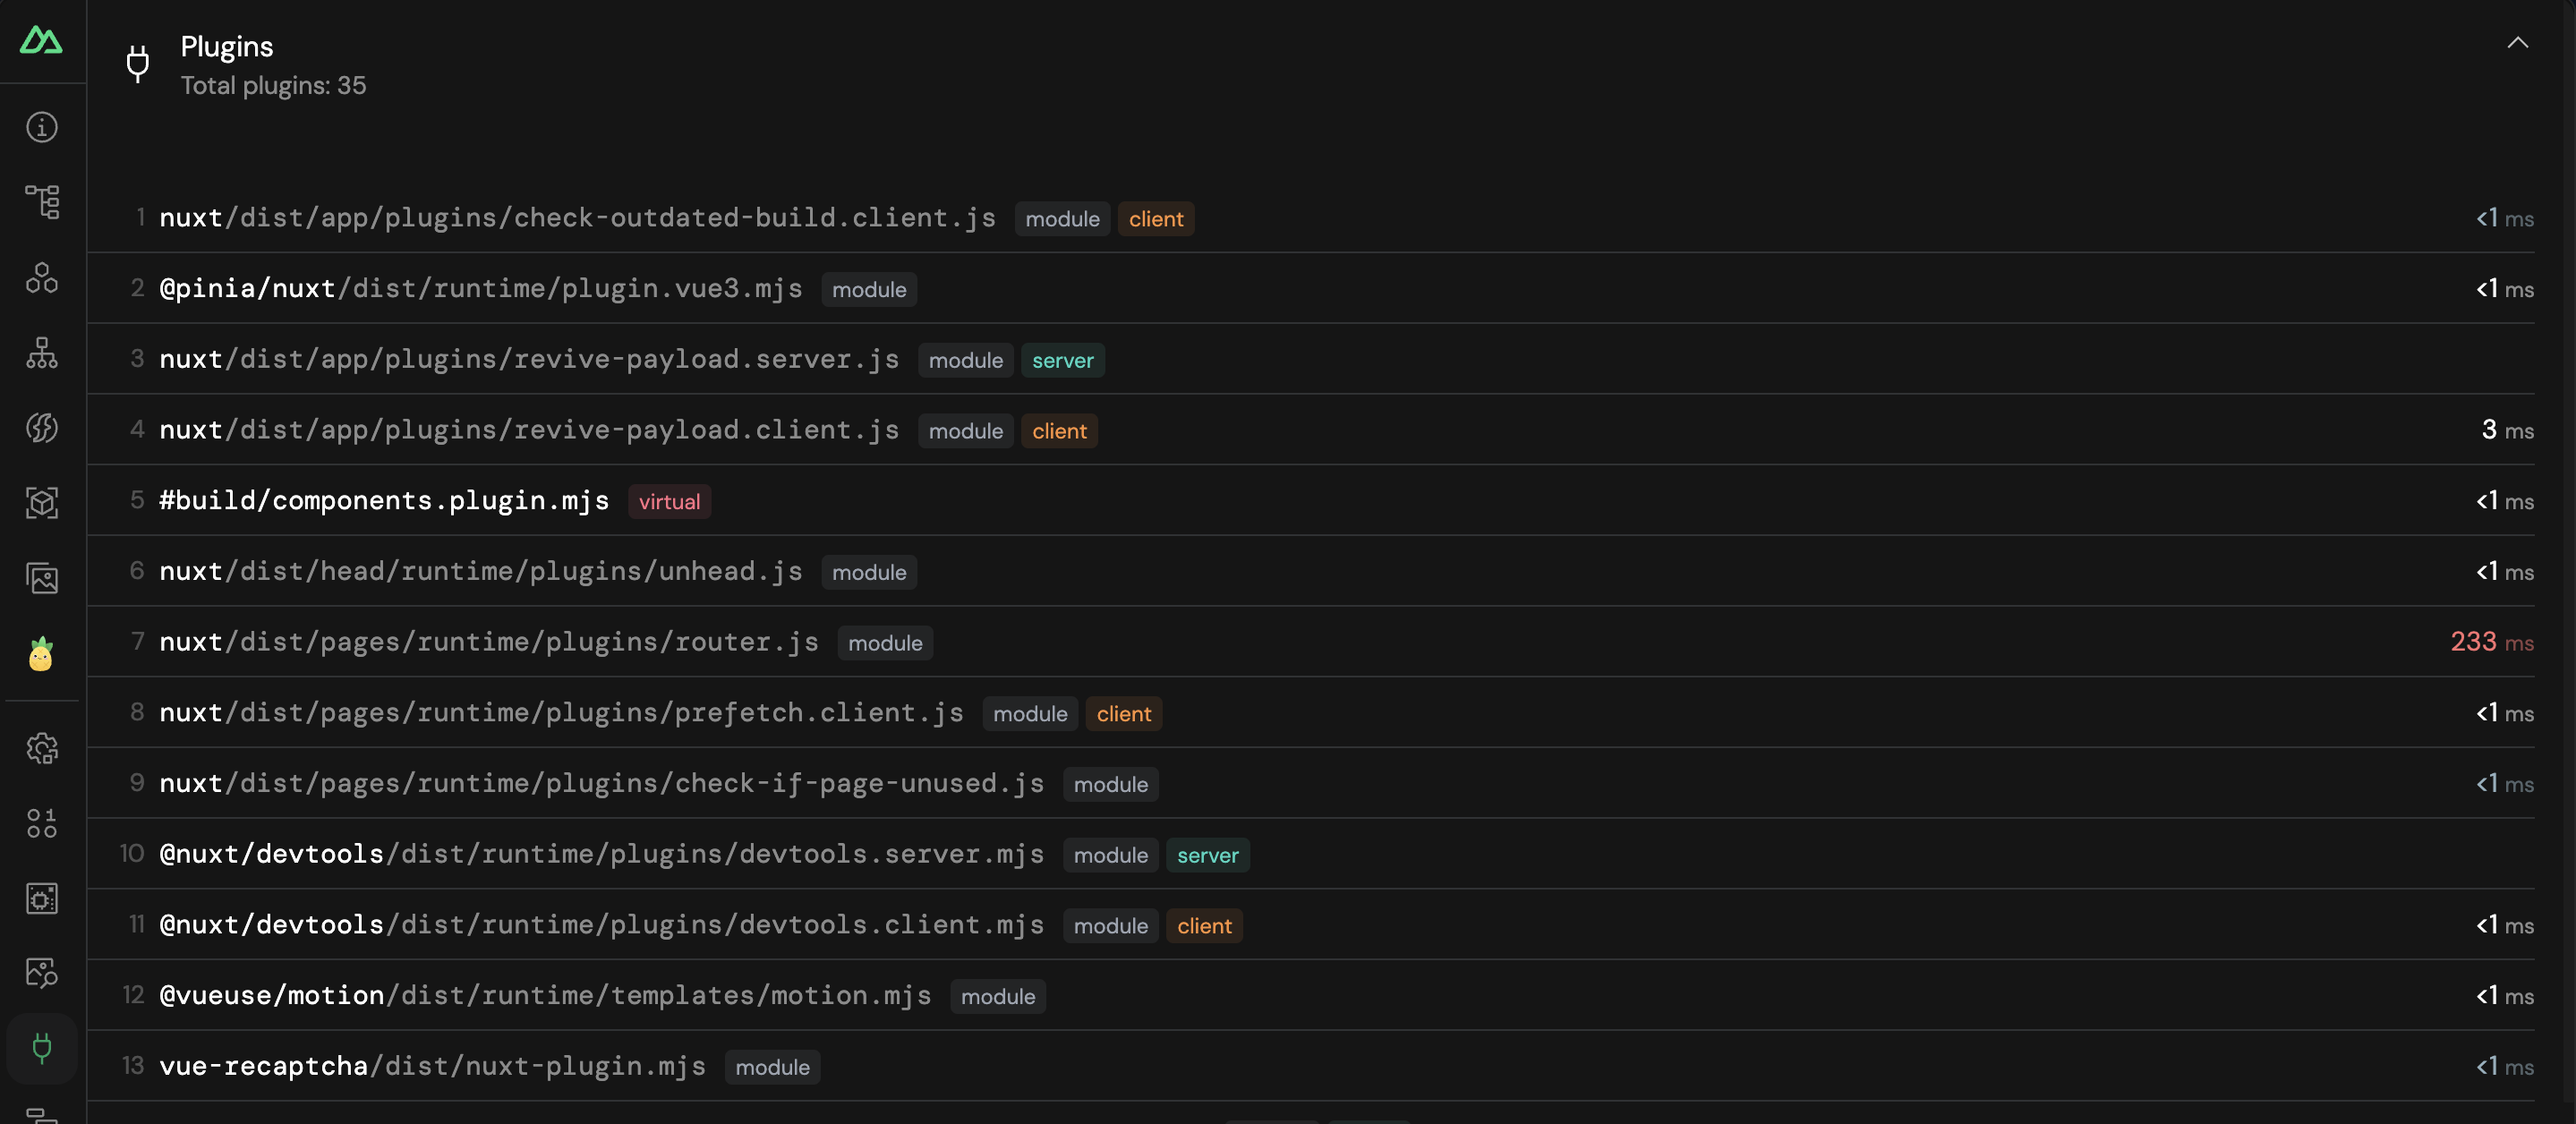Open the Imports function-symbol sidebar icon
The image size is (2576, 1124).
[41, 428]
